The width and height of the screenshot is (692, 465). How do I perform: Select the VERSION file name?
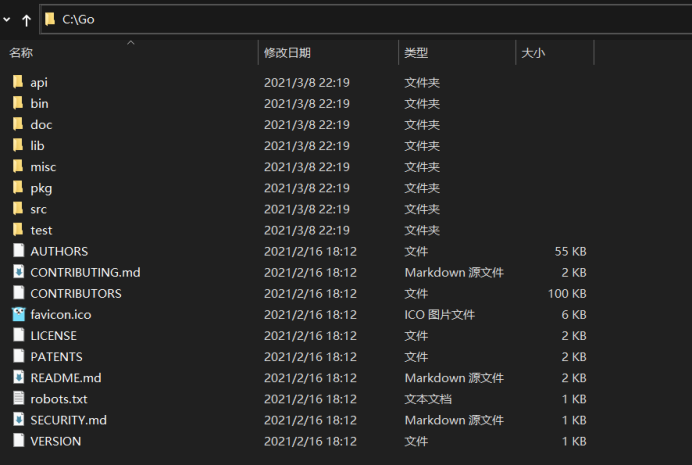tap(56, 442)
